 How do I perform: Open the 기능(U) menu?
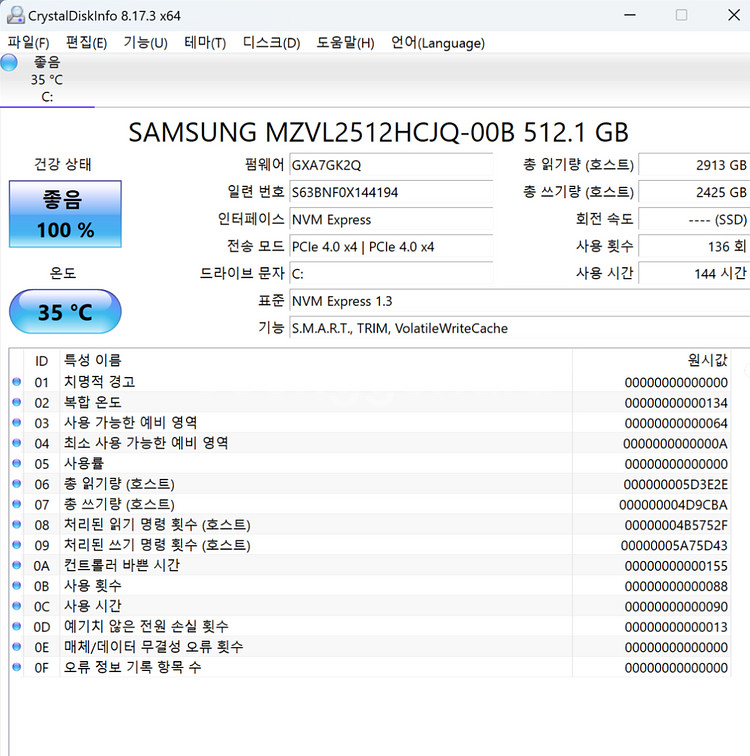coord(145,43)
